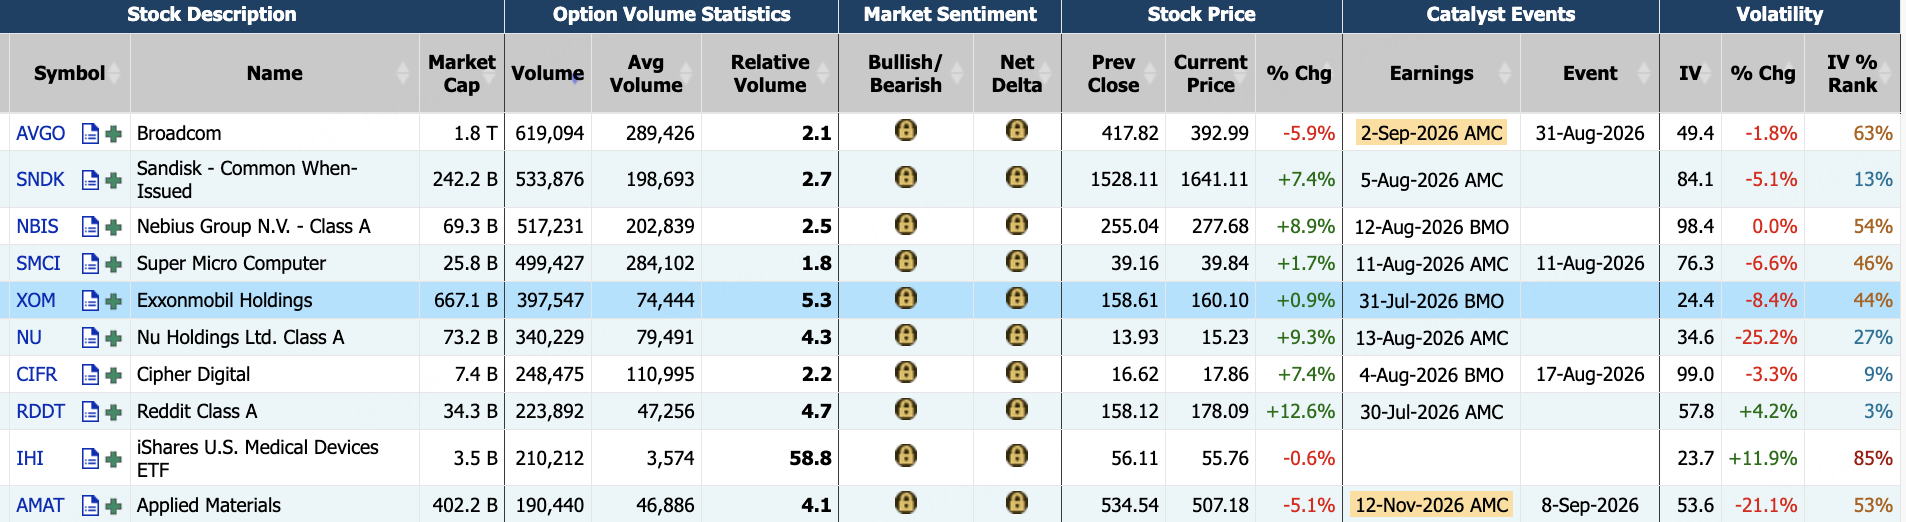This screenshot has width=1906, height=522.
Task: Sort by the Earnings column header
Action: pyautogui.click(x=1431, y=73)
